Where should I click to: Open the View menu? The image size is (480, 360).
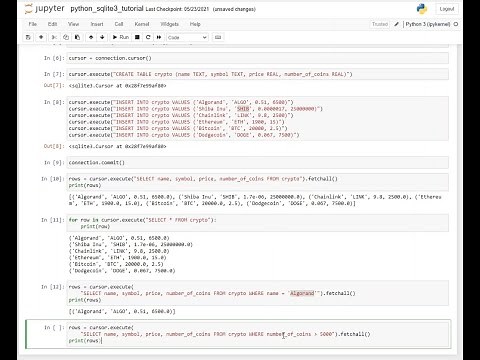73,24
